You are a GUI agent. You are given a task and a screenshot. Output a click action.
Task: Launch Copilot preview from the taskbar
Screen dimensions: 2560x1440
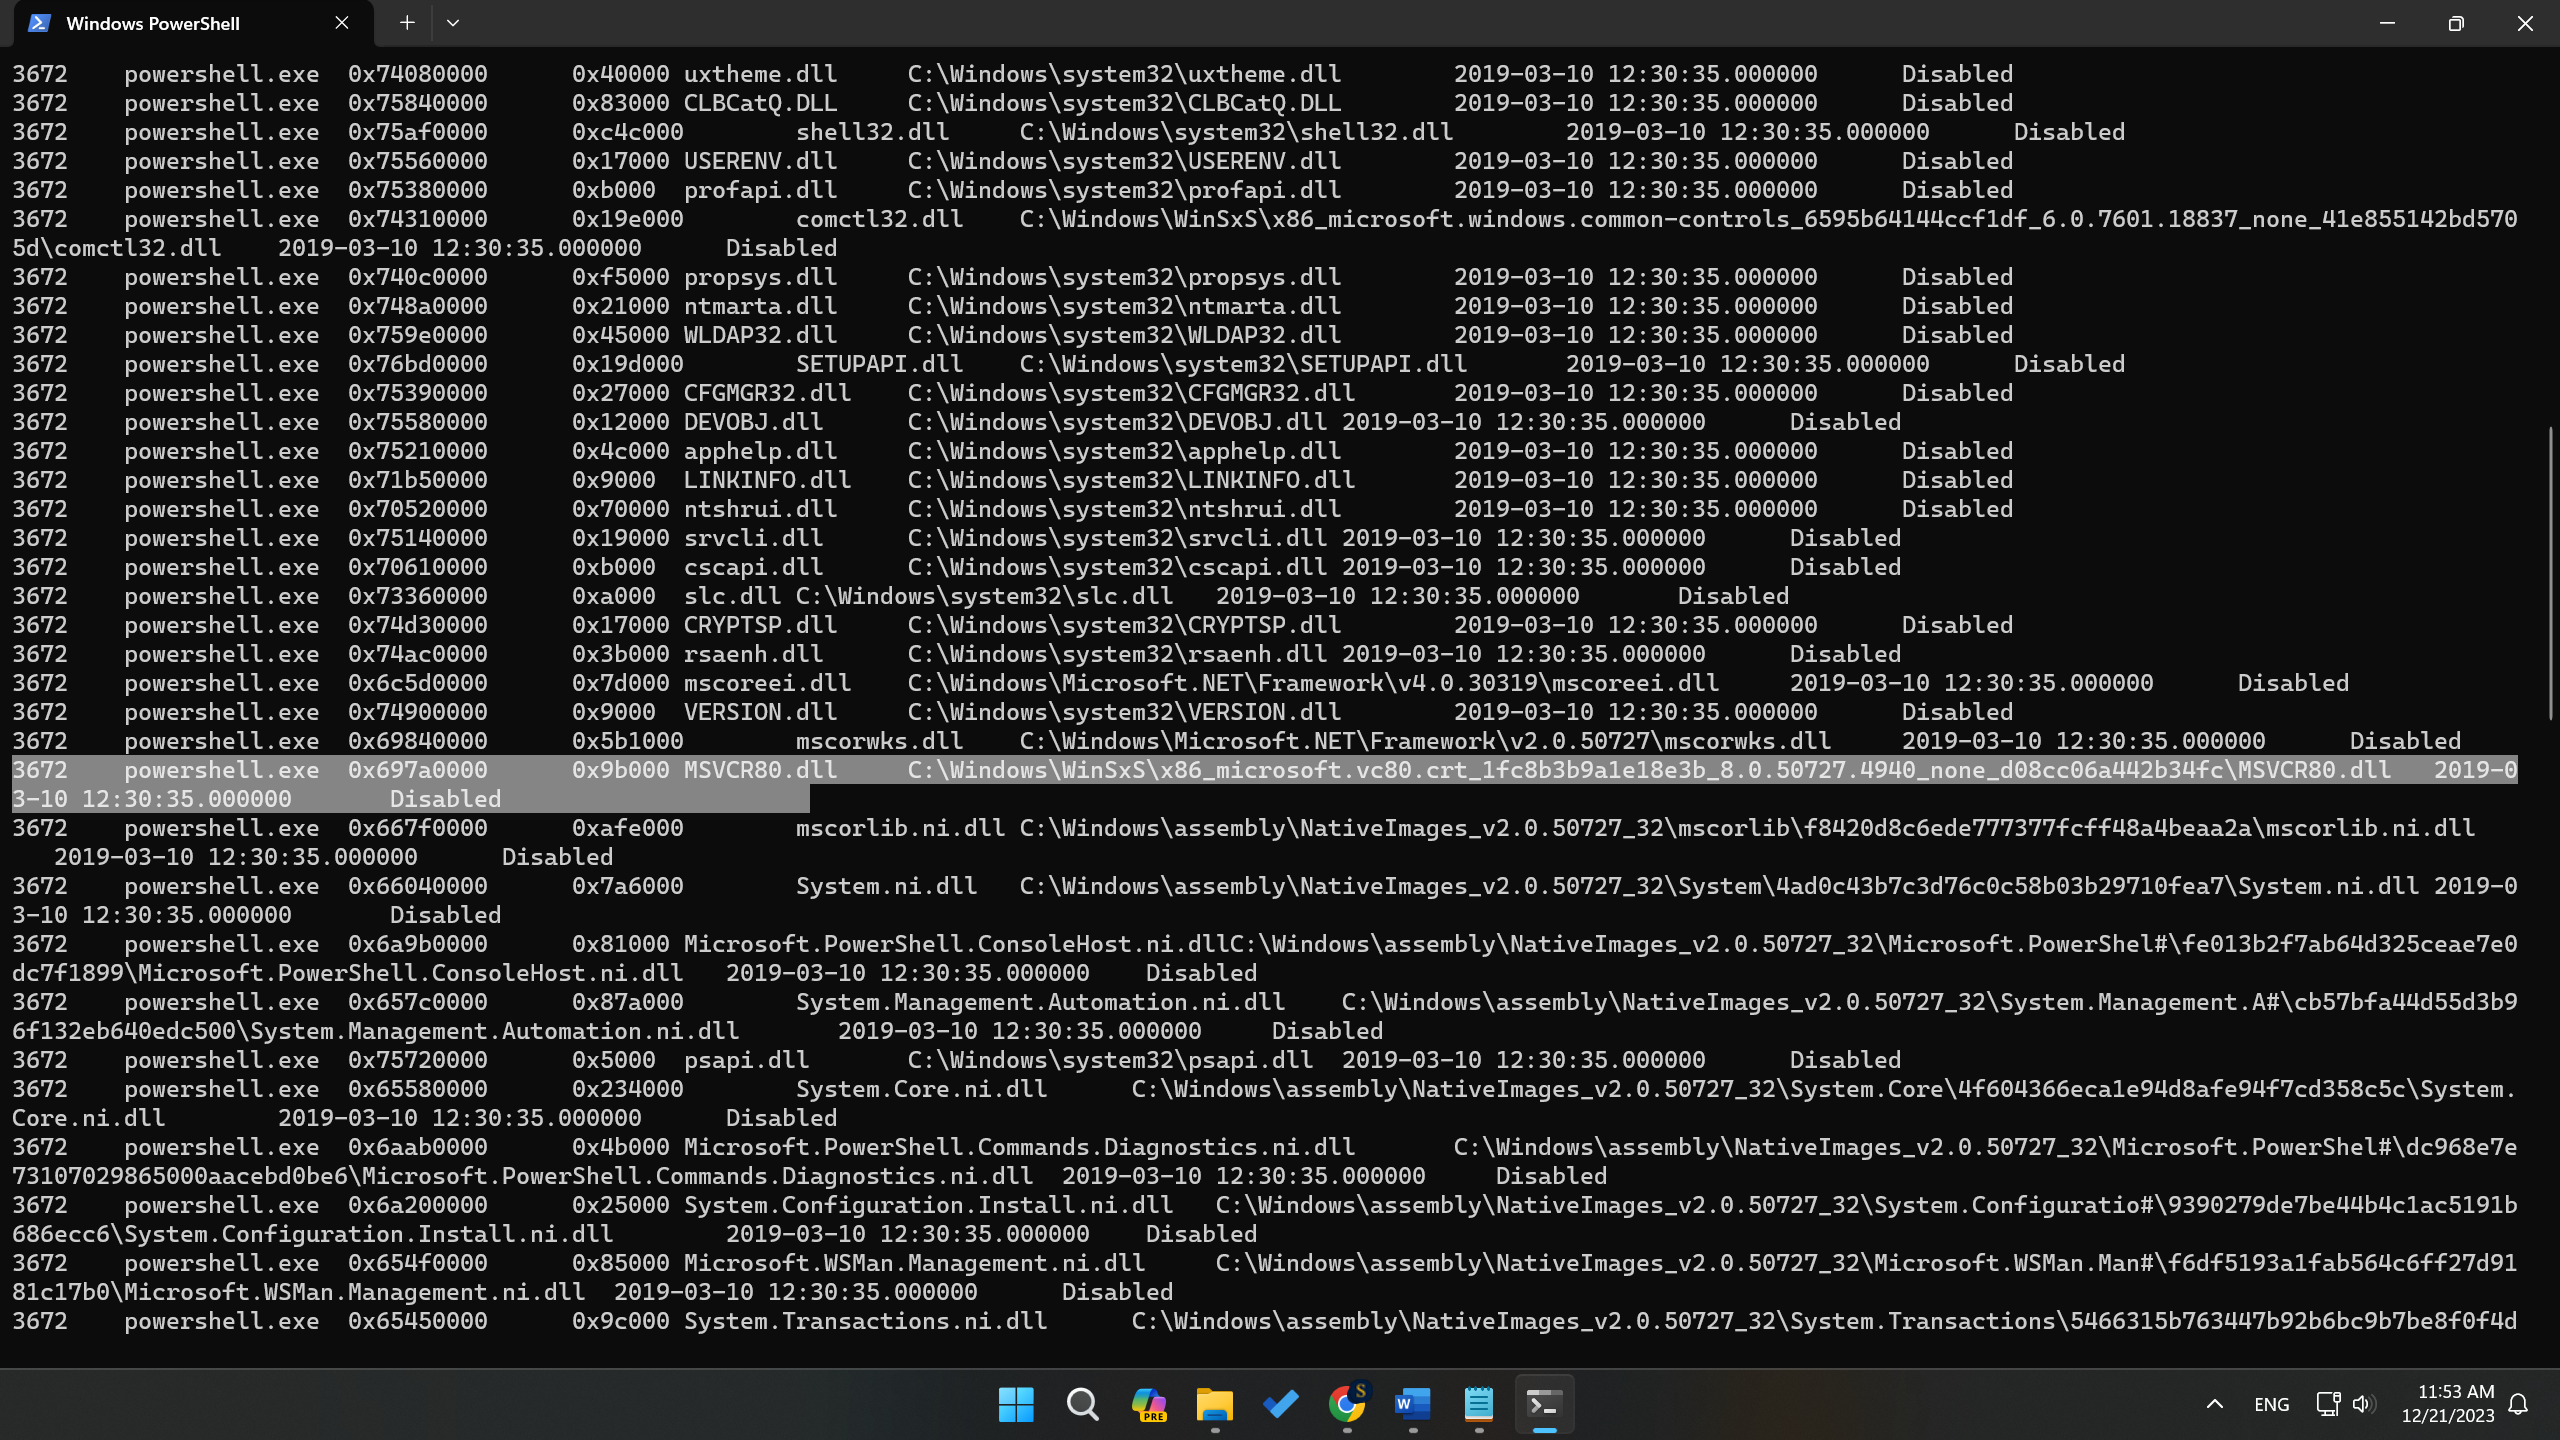coord(1148,1405)
